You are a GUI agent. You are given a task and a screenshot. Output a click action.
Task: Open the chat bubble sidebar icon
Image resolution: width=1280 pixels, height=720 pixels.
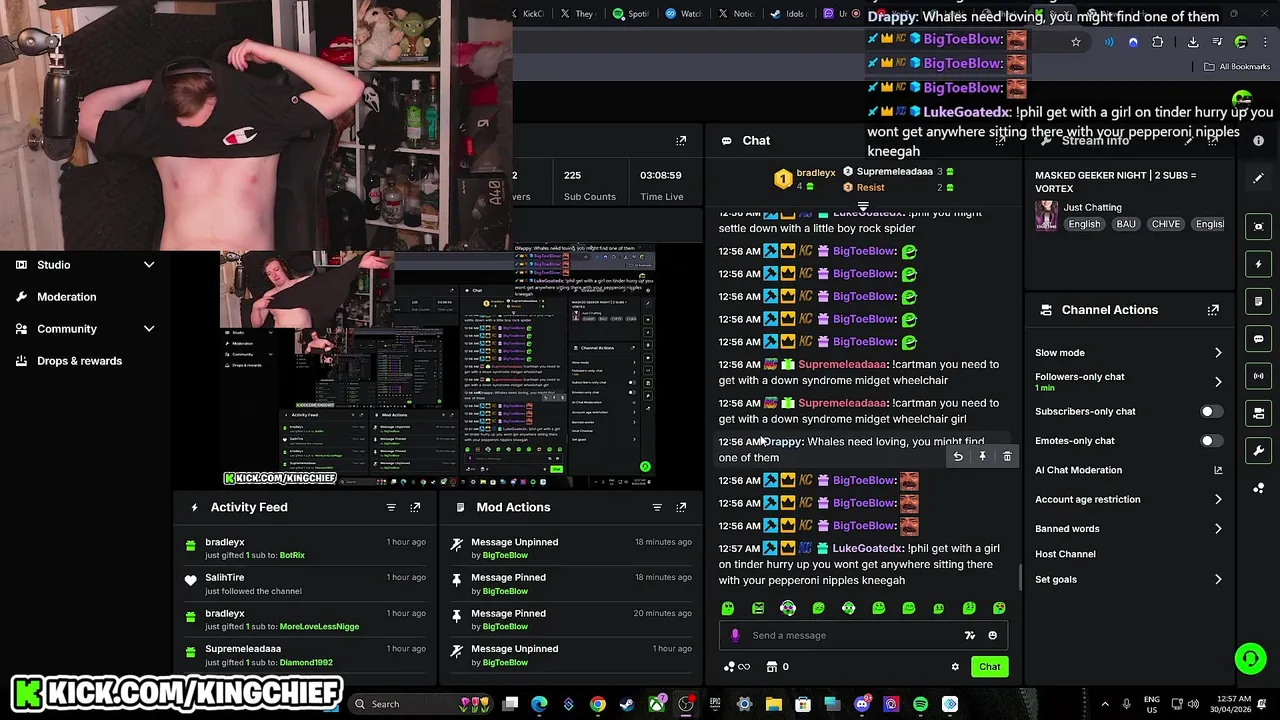tap(1258, 339)
